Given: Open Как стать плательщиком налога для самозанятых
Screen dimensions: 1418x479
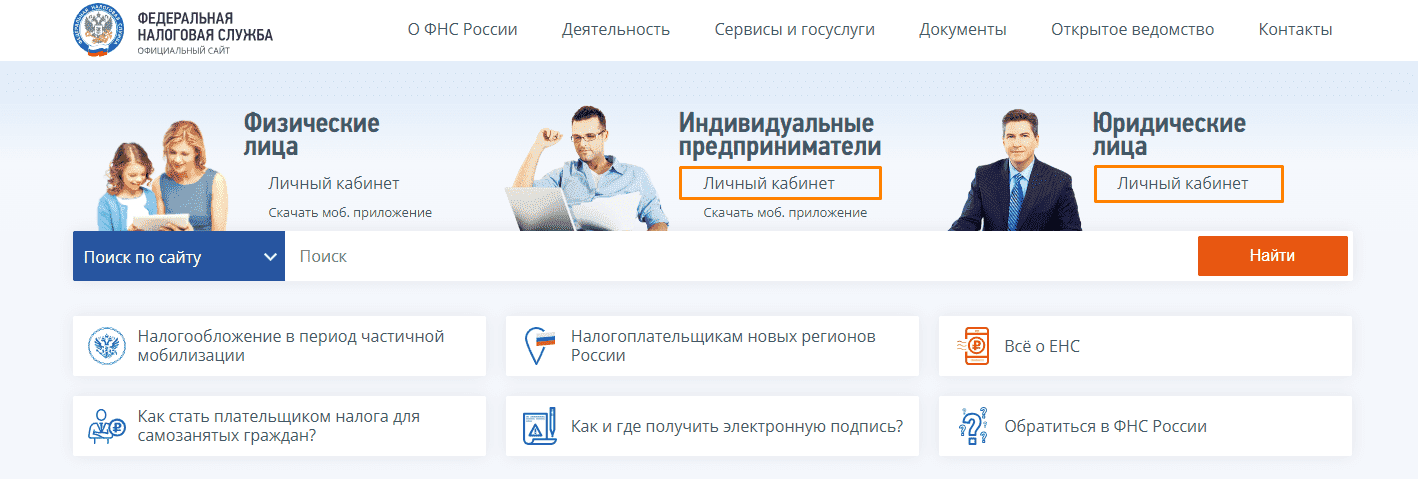Looking at the screenshot, I should [x=279, y=426].
